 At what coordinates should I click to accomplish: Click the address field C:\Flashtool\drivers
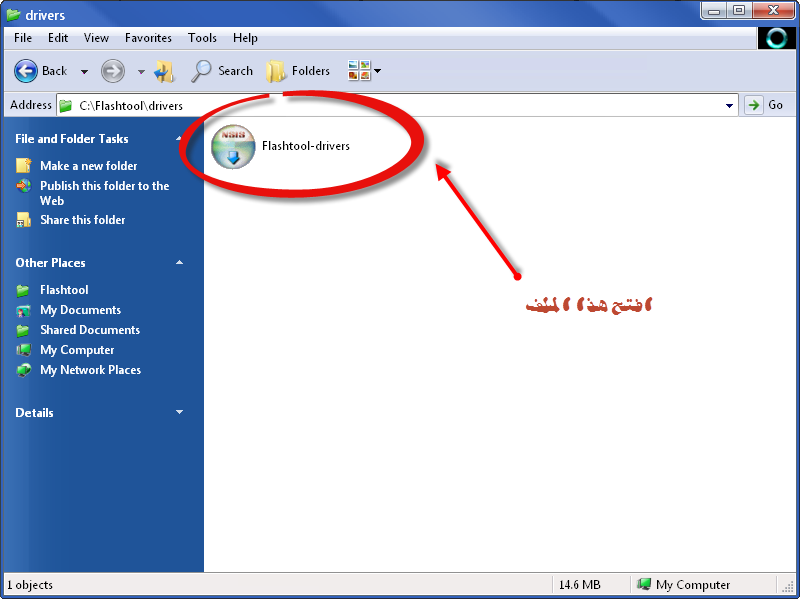tap(398, 106)
